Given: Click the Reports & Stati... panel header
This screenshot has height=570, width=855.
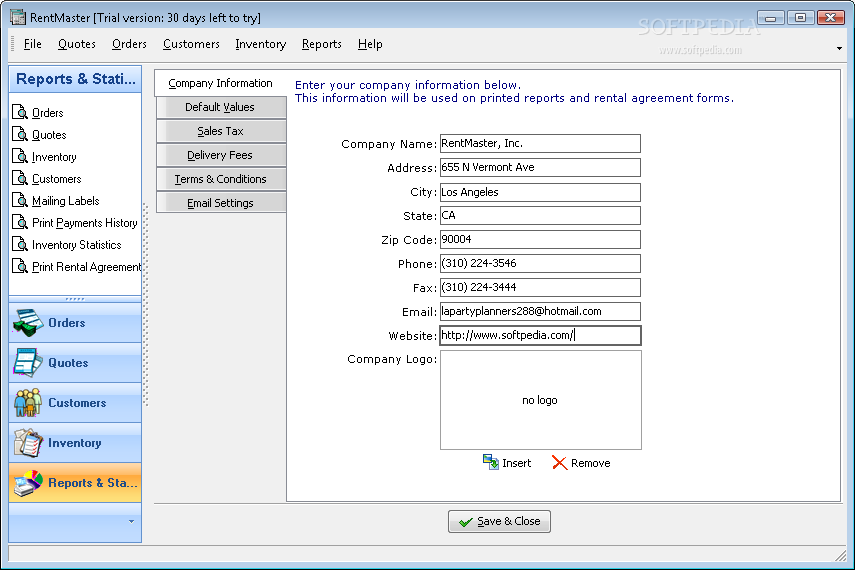Looking at the screenshot, I should [75, 79].
